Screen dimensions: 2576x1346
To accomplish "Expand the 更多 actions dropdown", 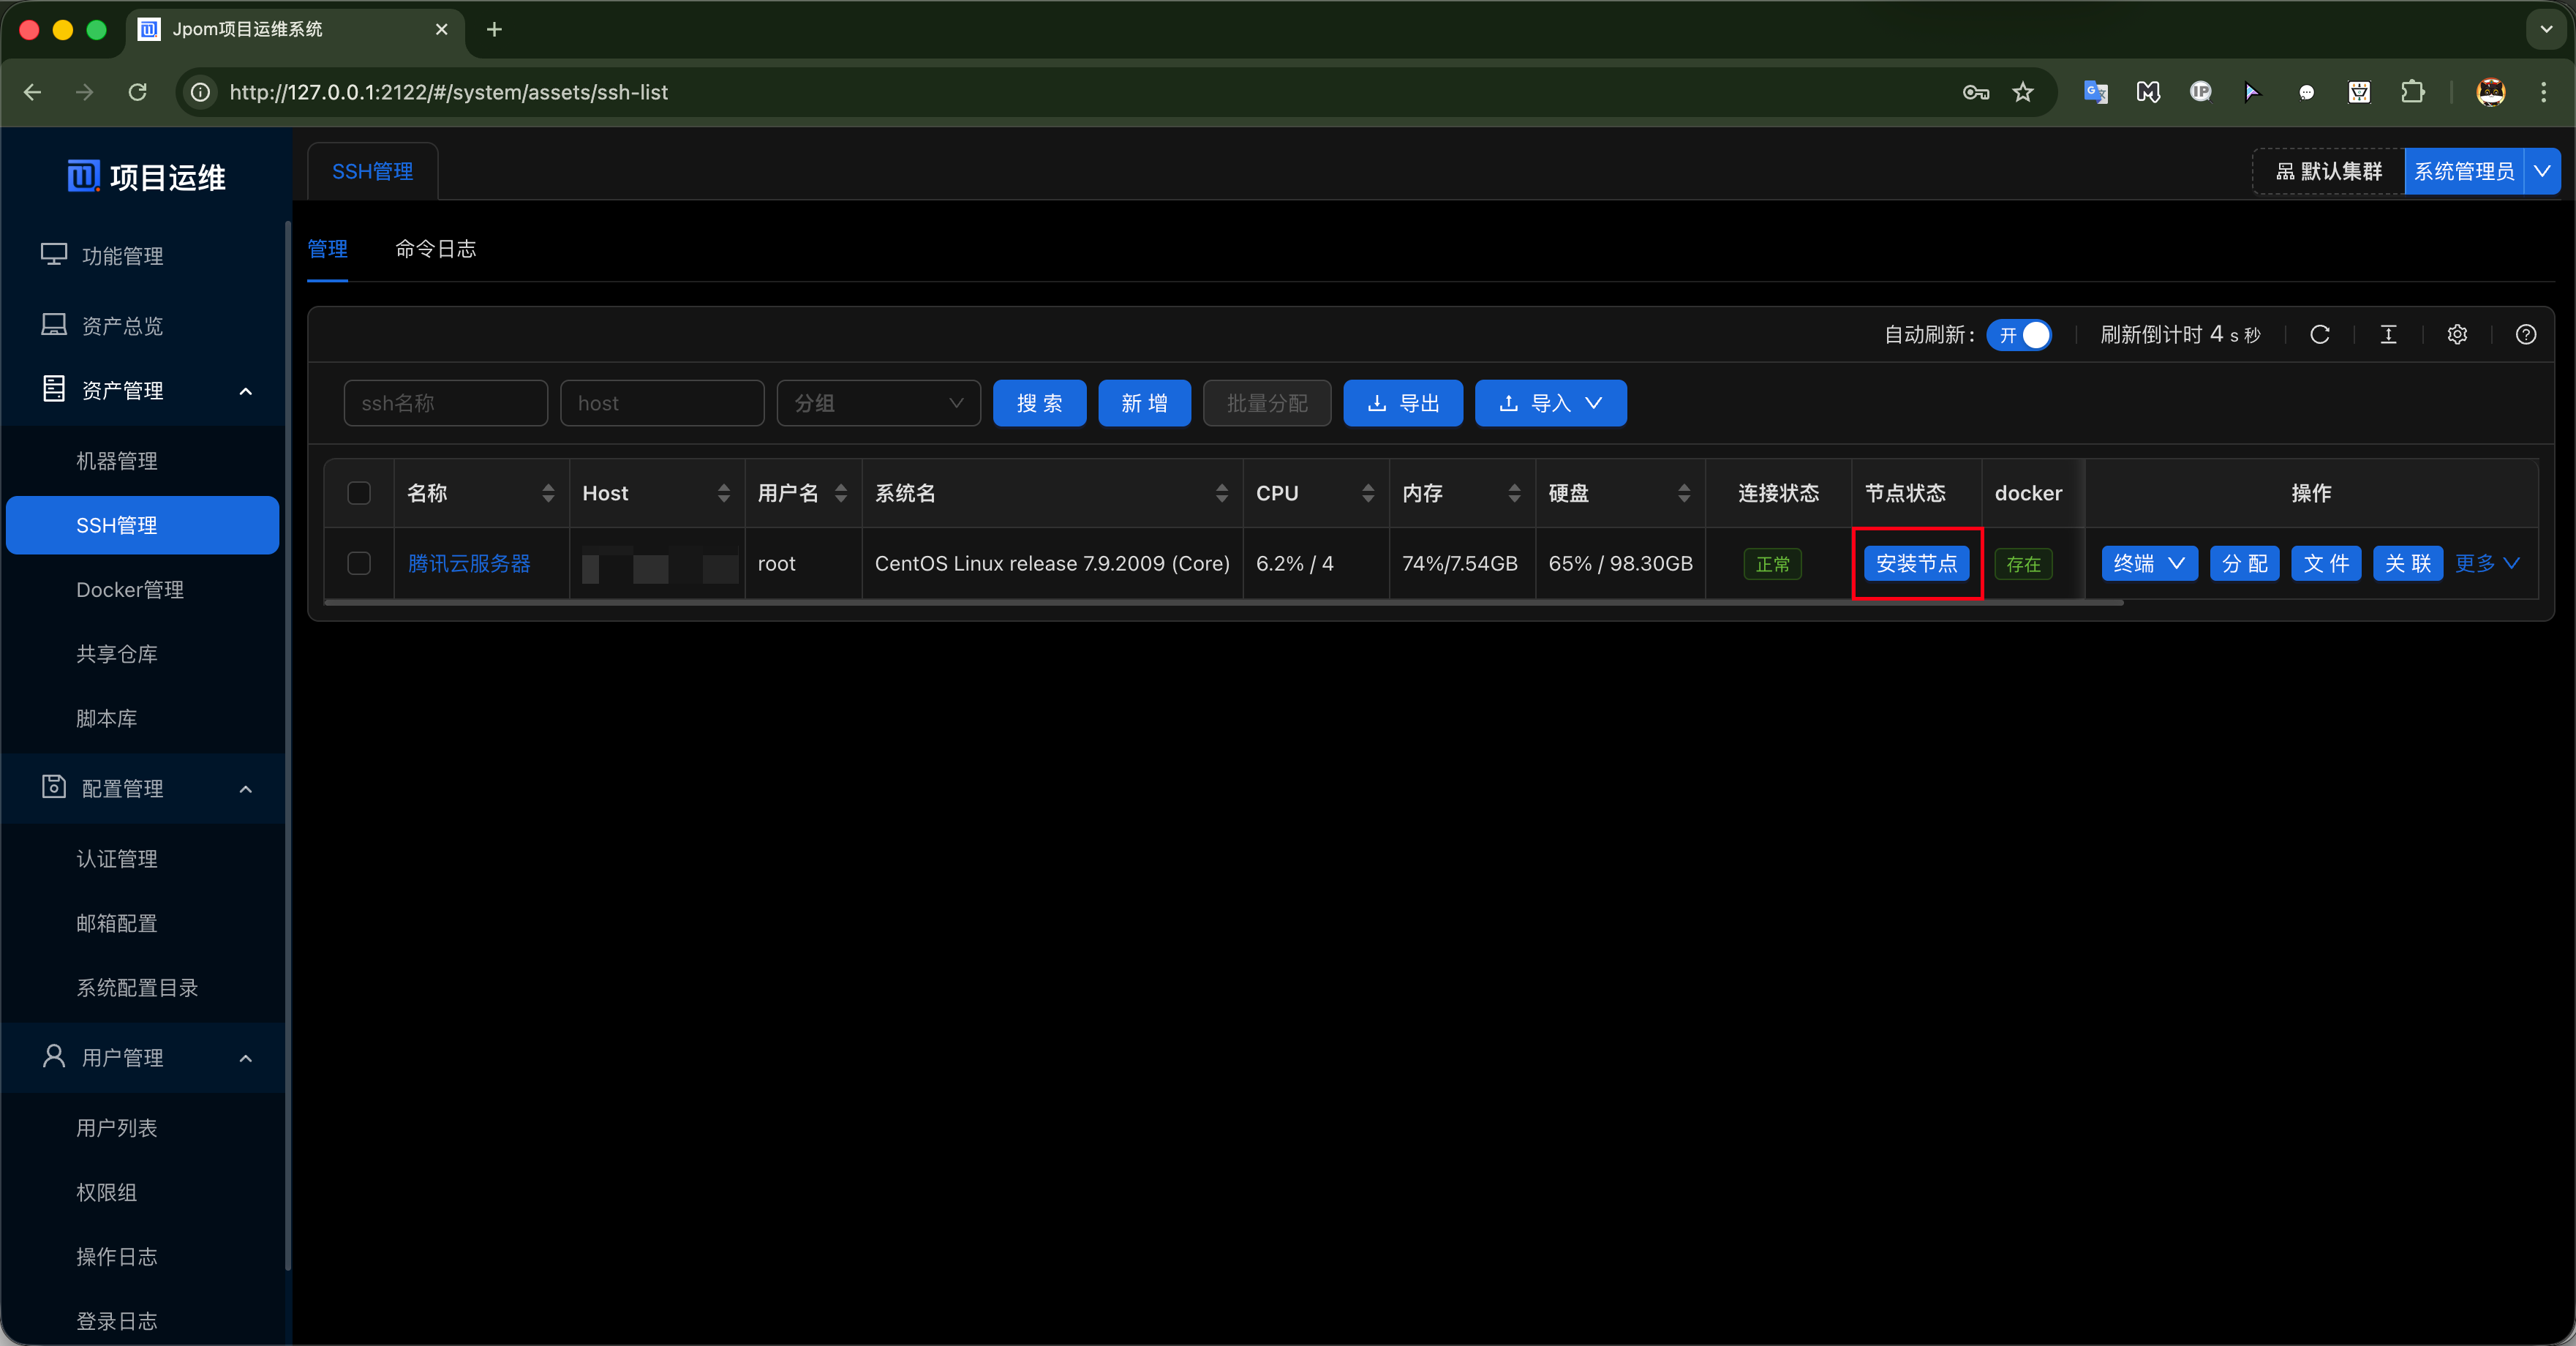I will 2486,563.
